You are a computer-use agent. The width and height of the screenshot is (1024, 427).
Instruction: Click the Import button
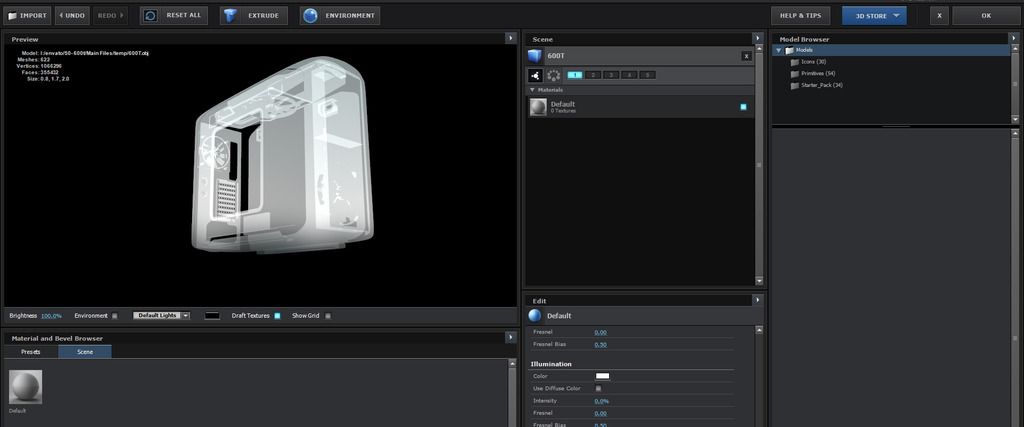tap(27, 16)
